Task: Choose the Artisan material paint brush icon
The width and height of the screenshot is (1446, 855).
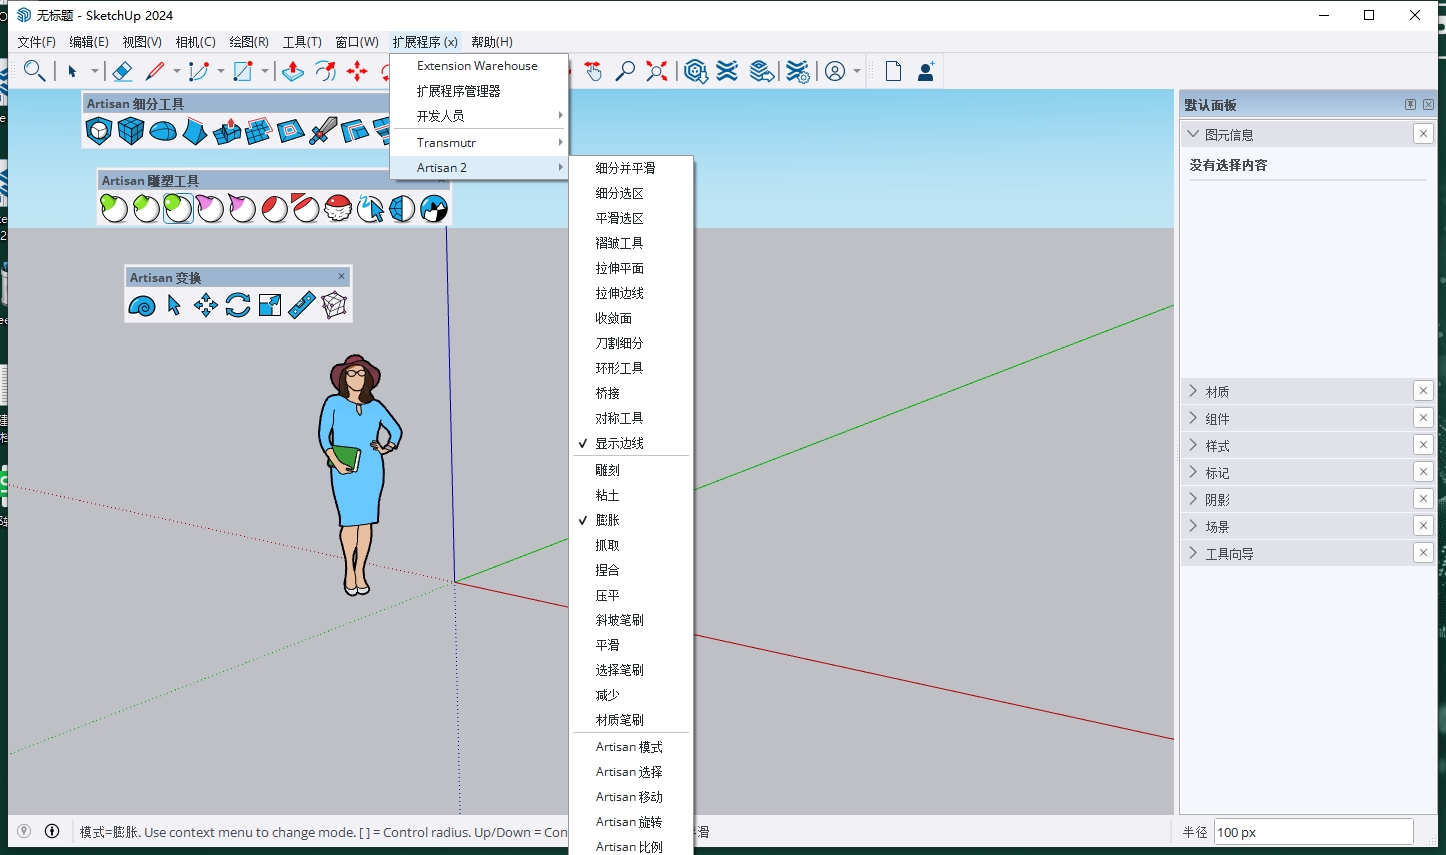Action: tap(434, 208)
